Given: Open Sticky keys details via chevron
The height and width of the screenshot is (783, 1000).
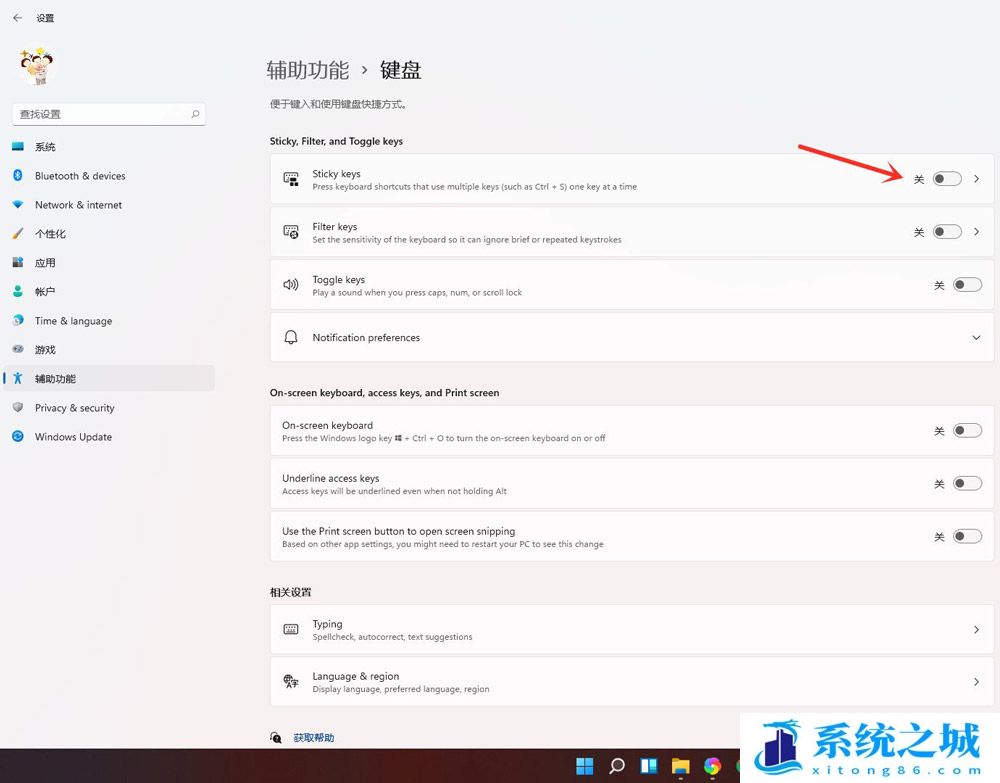Looking at the screenshot, I should pos(977,179).
